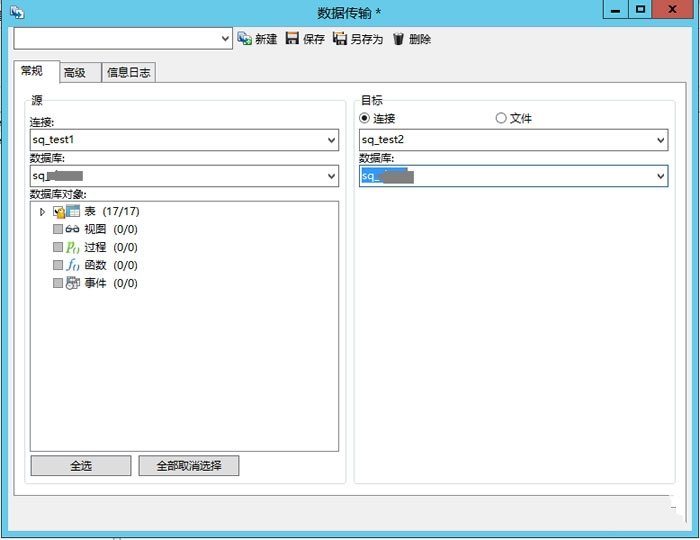The width and height of the screenshot is (700, 540).
Task: Click the procedures P() icon
Action: (72, 247)
